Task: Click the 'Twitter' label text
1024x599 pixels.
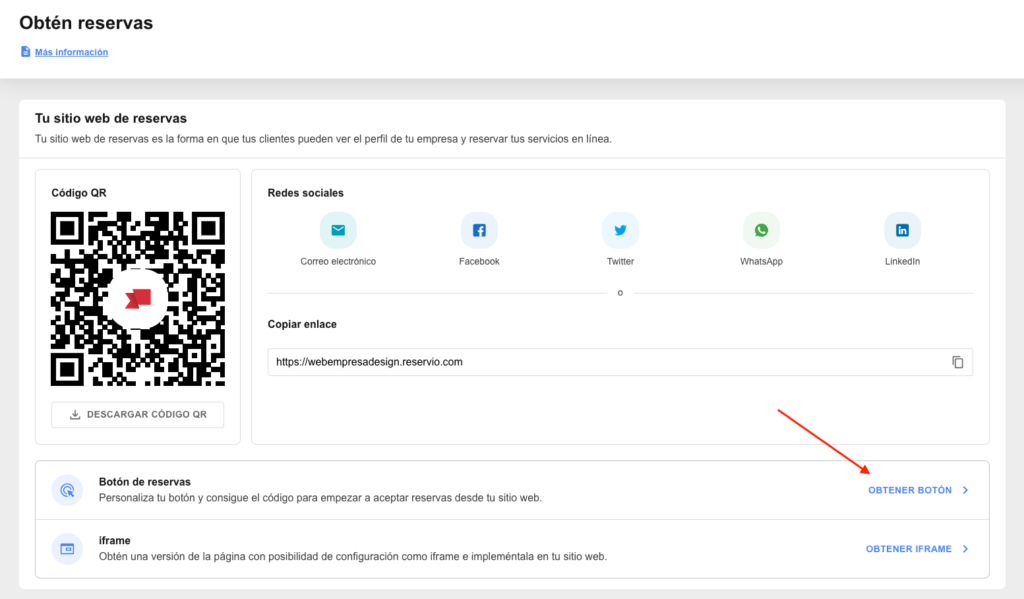Action: coord(620,261)
